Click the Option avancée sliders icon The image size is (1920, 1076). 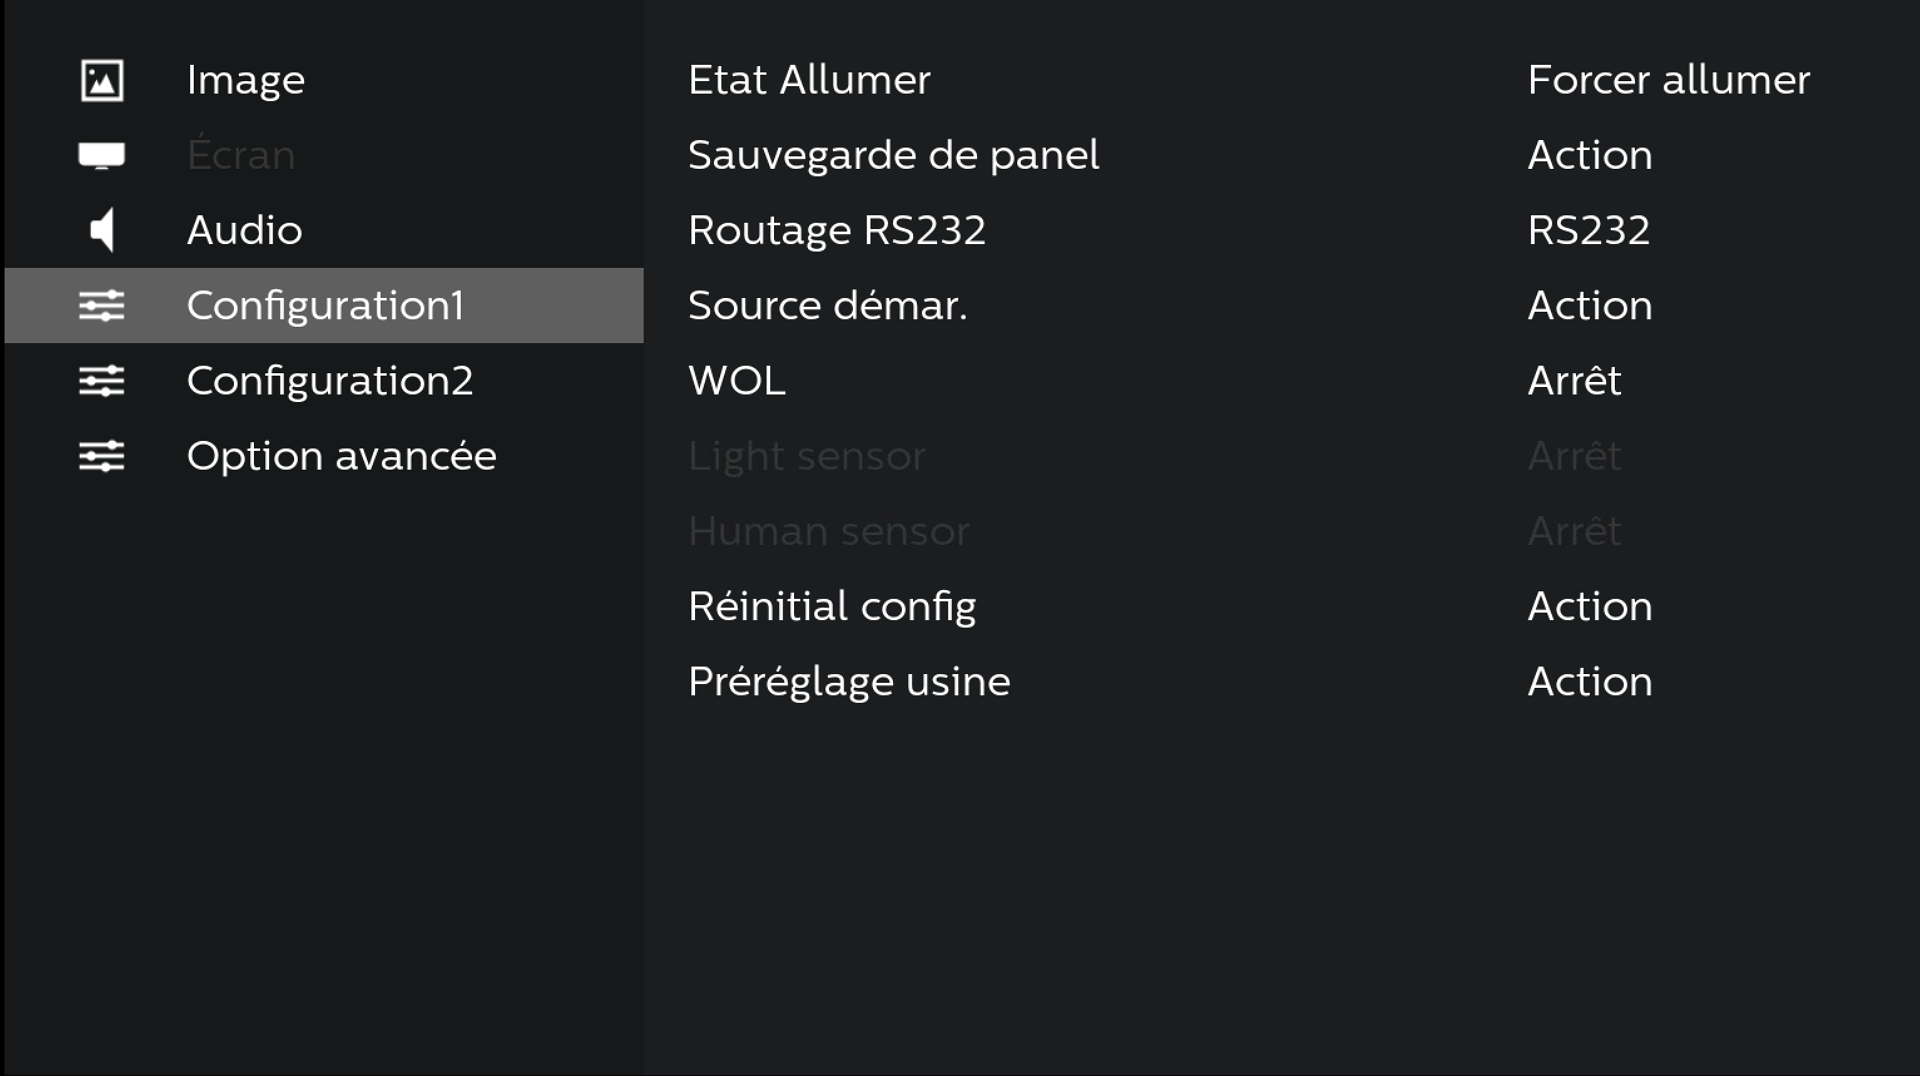pos(102,456)
